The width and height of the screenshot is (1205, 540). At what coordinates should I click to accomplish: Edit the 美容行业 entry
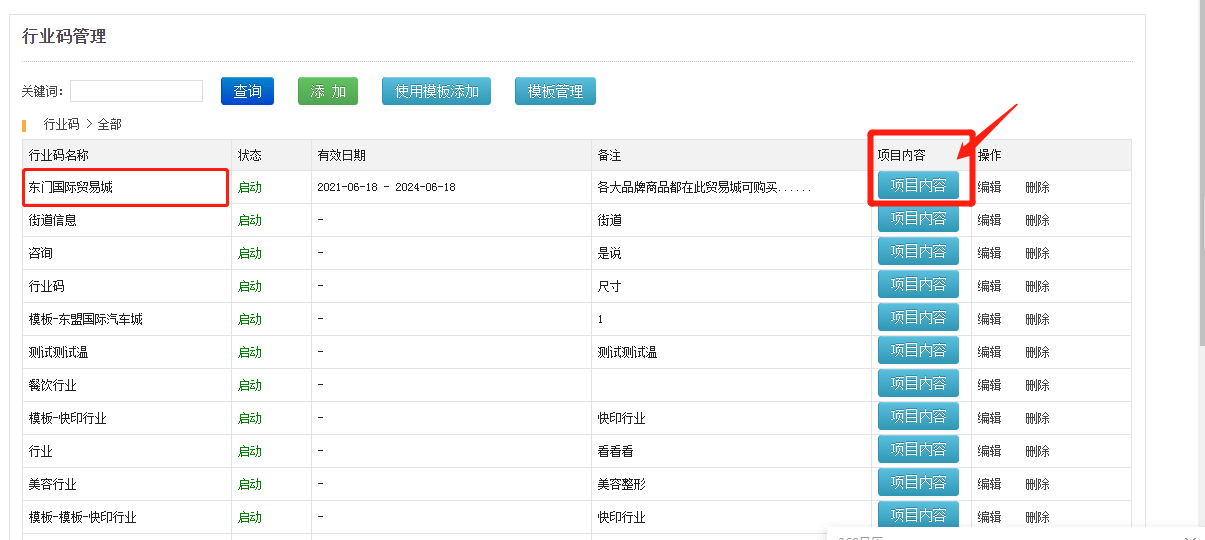pos(989,484)
